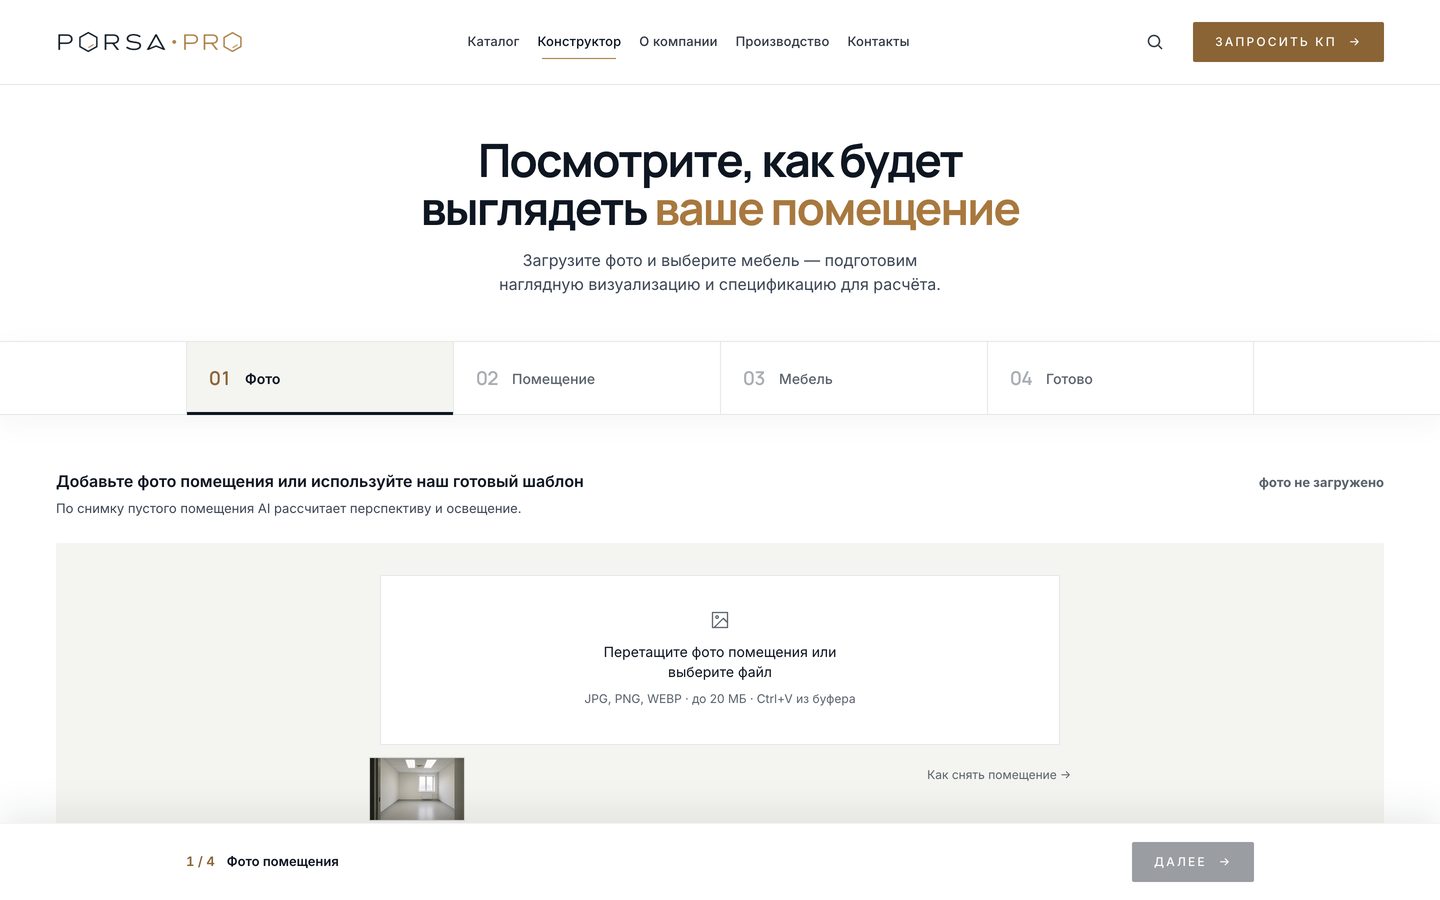Viewport: 1440px width, 900px height.
Task: Click the фото не загружено status text
Action: click(1321, 482)
